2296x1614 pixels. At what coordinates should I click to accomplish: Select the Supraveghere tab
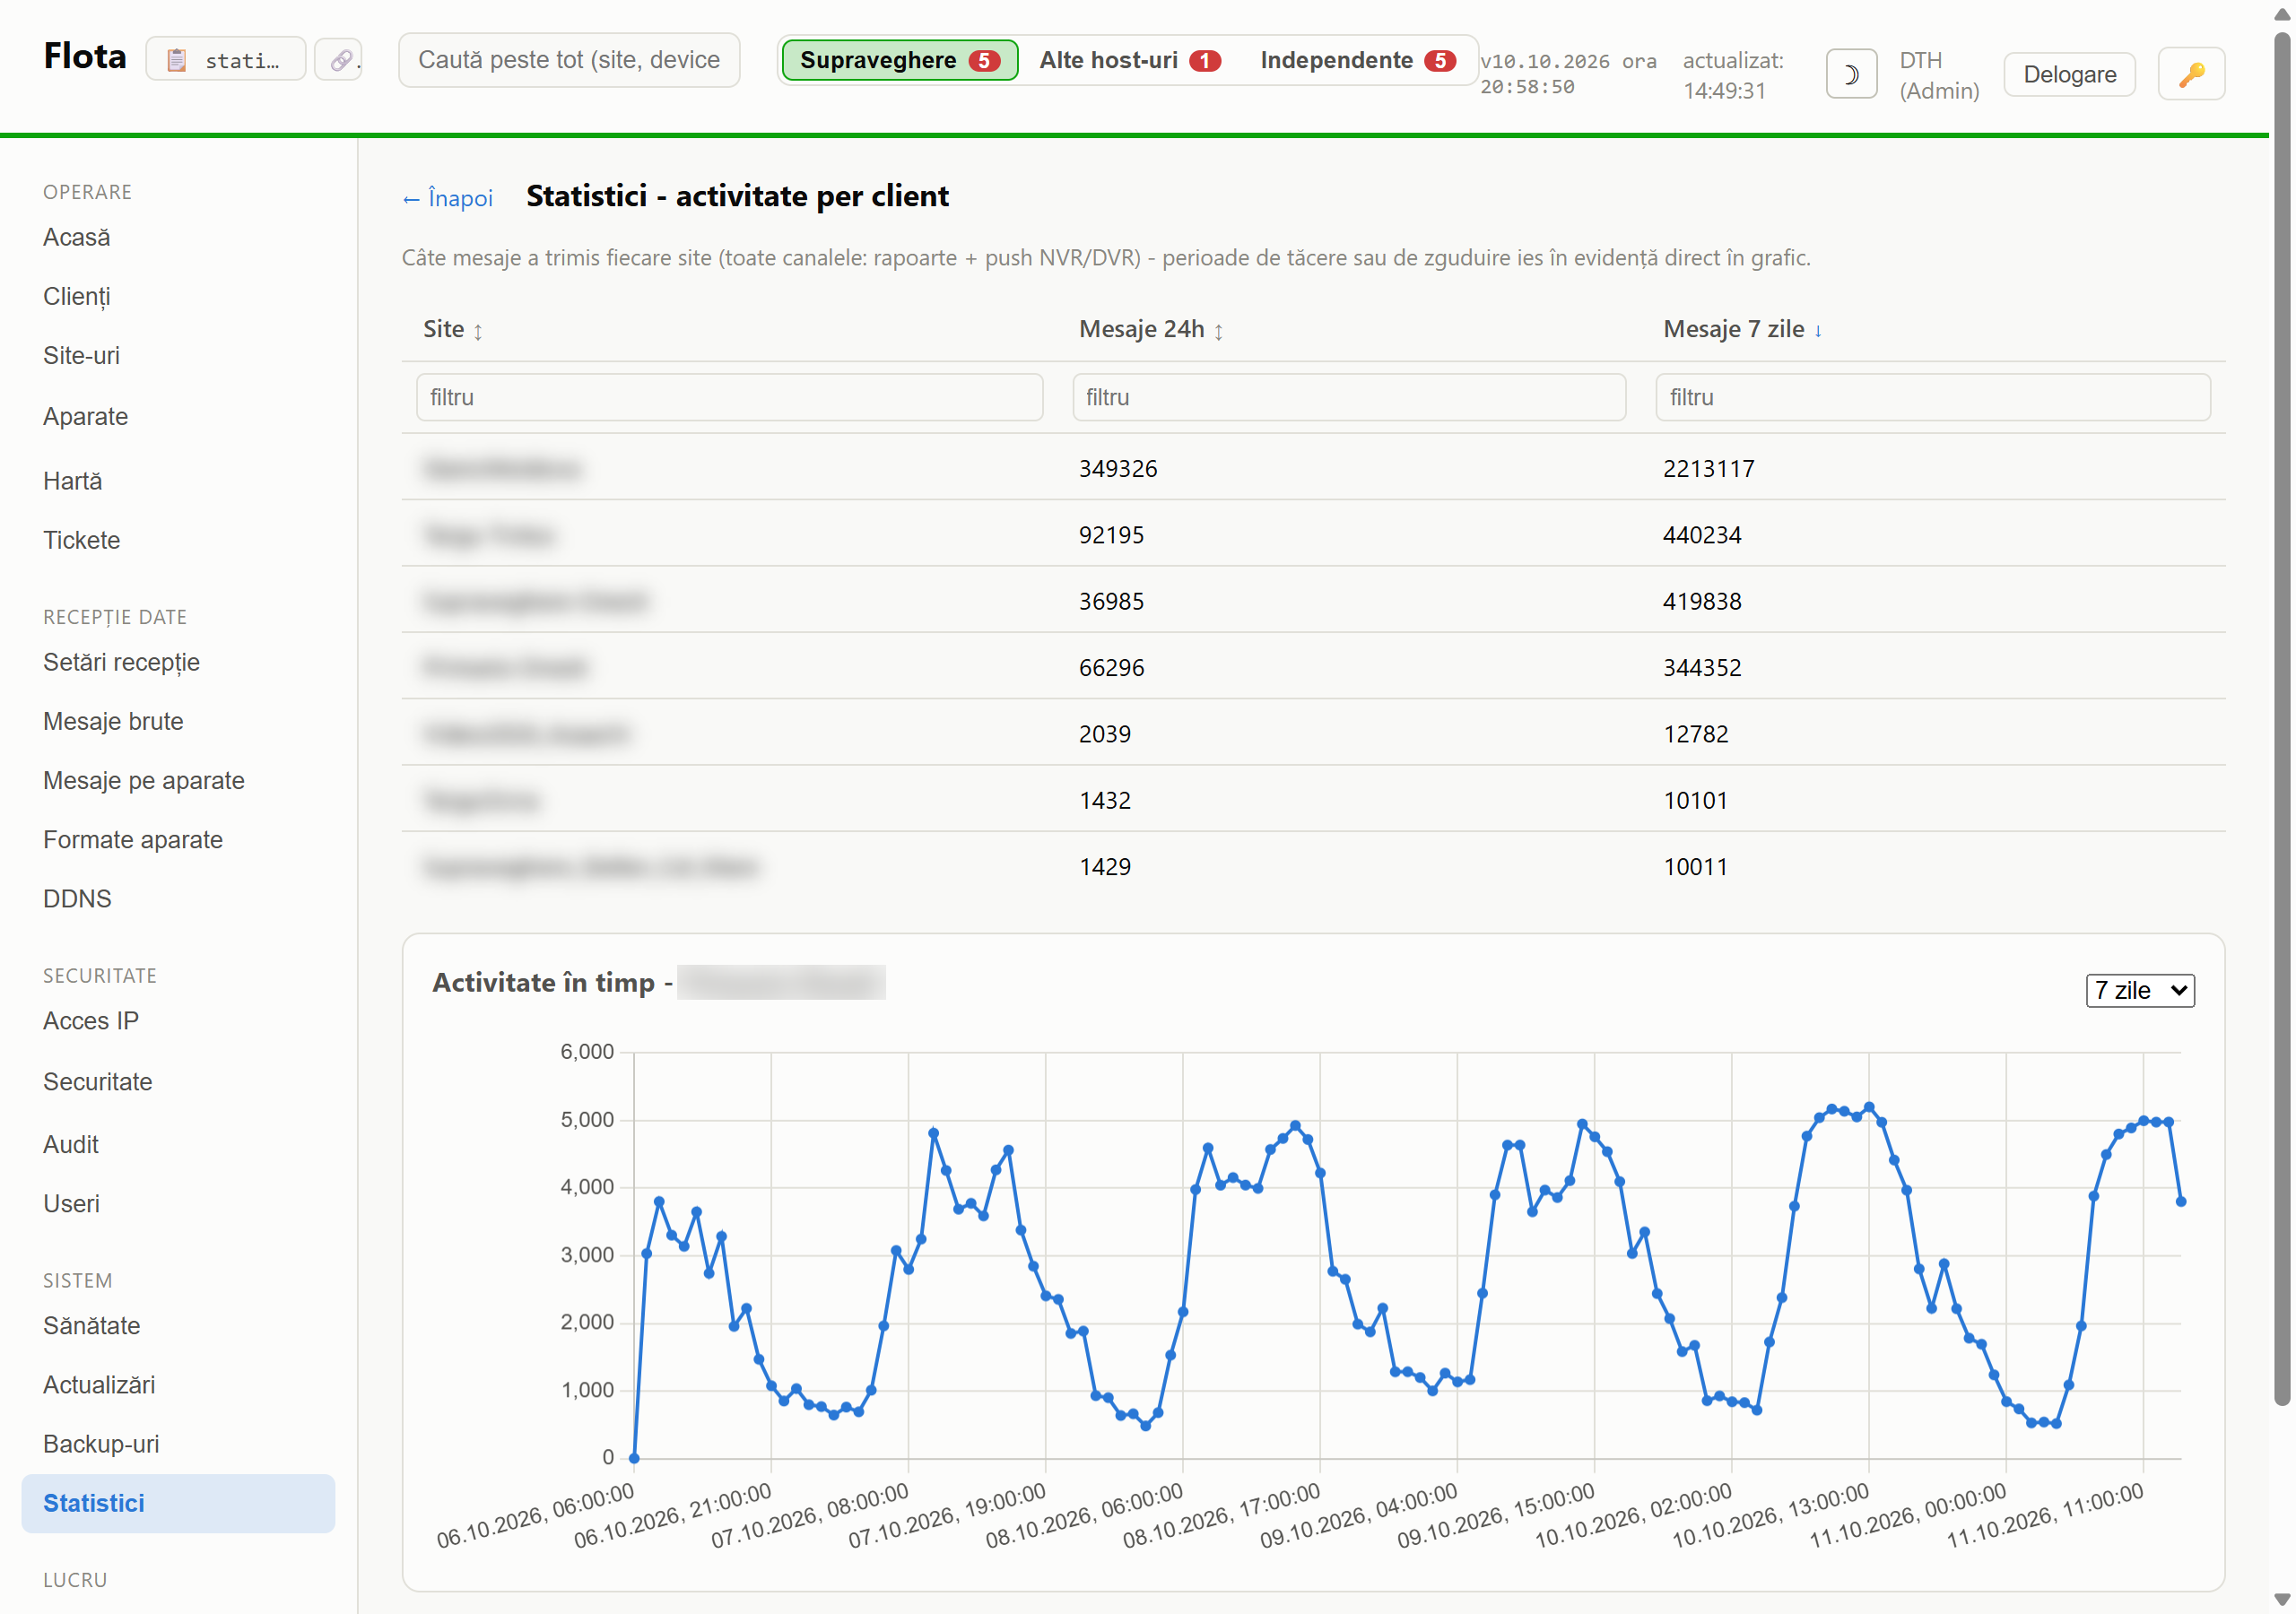coord(899,60)
